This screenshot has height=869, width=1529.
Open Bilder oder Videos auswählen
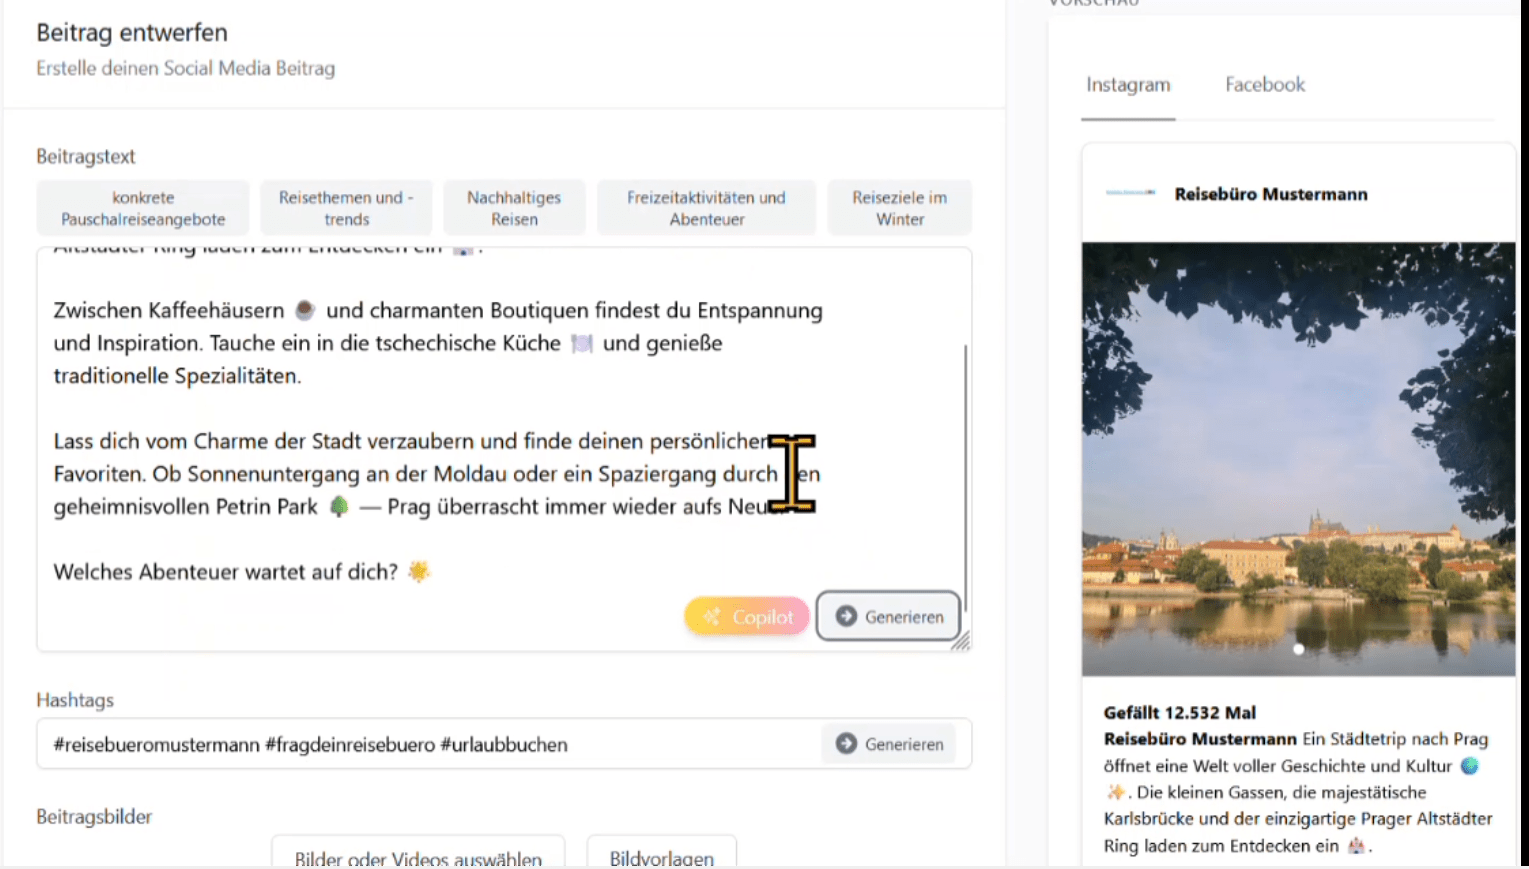418,855
